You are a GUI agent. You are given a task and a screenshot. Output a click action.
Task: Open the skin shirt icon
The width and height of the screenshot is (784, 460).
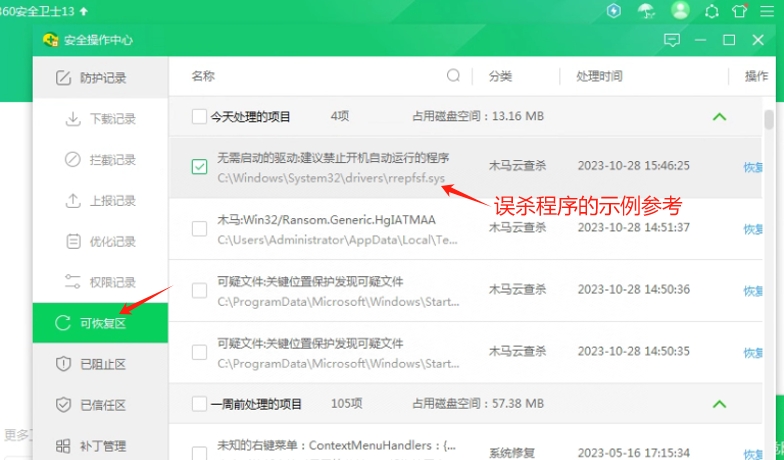point(740,10)
